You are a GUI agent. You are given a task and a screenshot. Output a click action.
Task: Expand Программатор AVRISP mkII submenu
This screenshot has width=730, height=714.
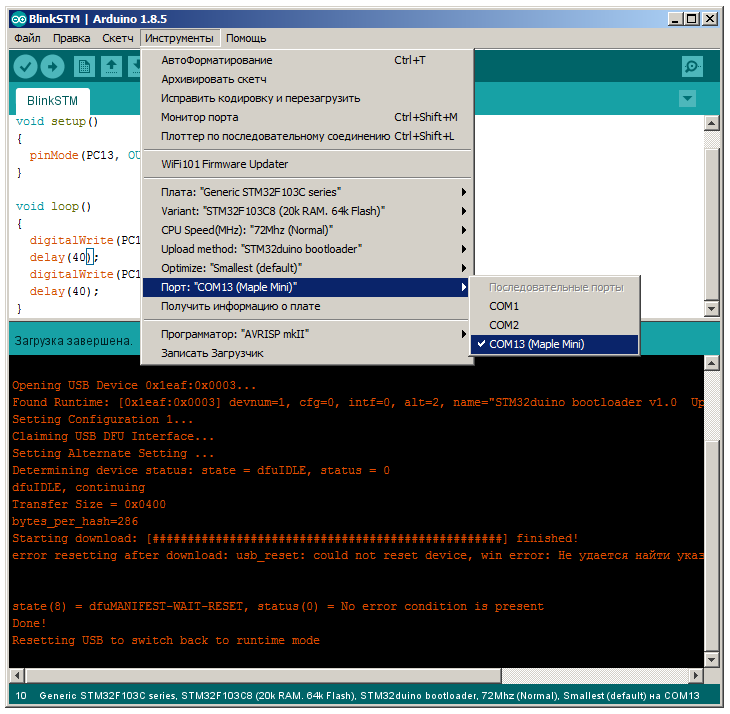[x=307, y=335]
